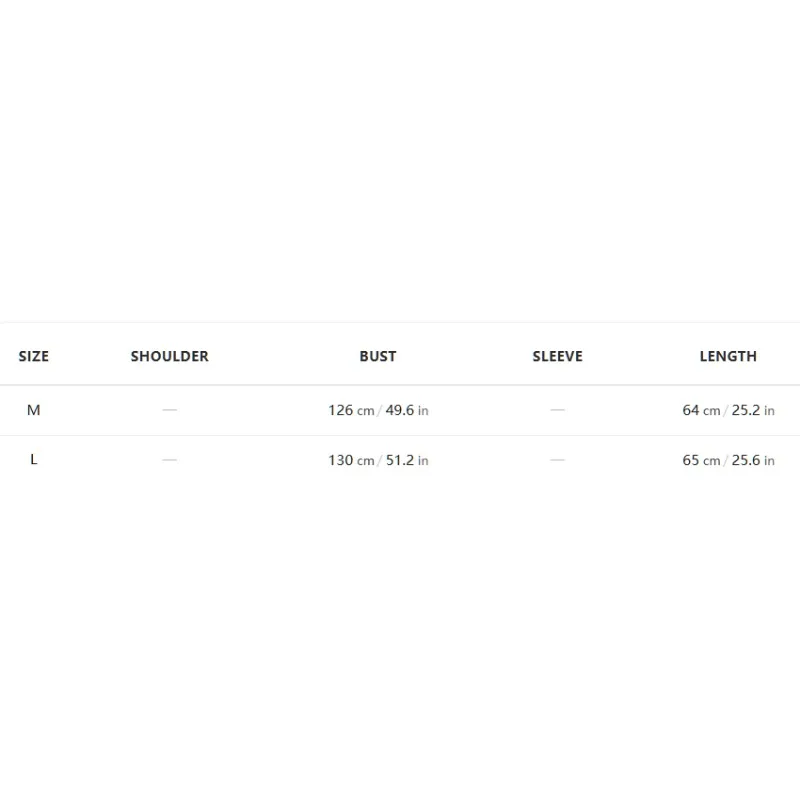Click the 25.2 in length measurement
Viewport: 800px width, 800px height.
click(753, 410)
